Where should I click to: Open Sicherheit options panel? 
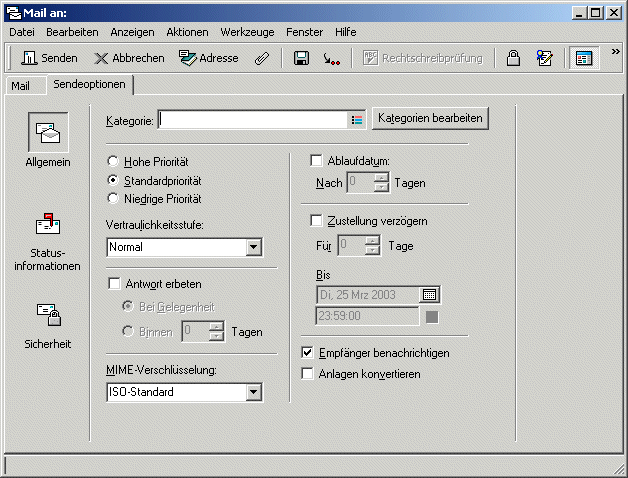pyautogui.click(x=48, y=315)
